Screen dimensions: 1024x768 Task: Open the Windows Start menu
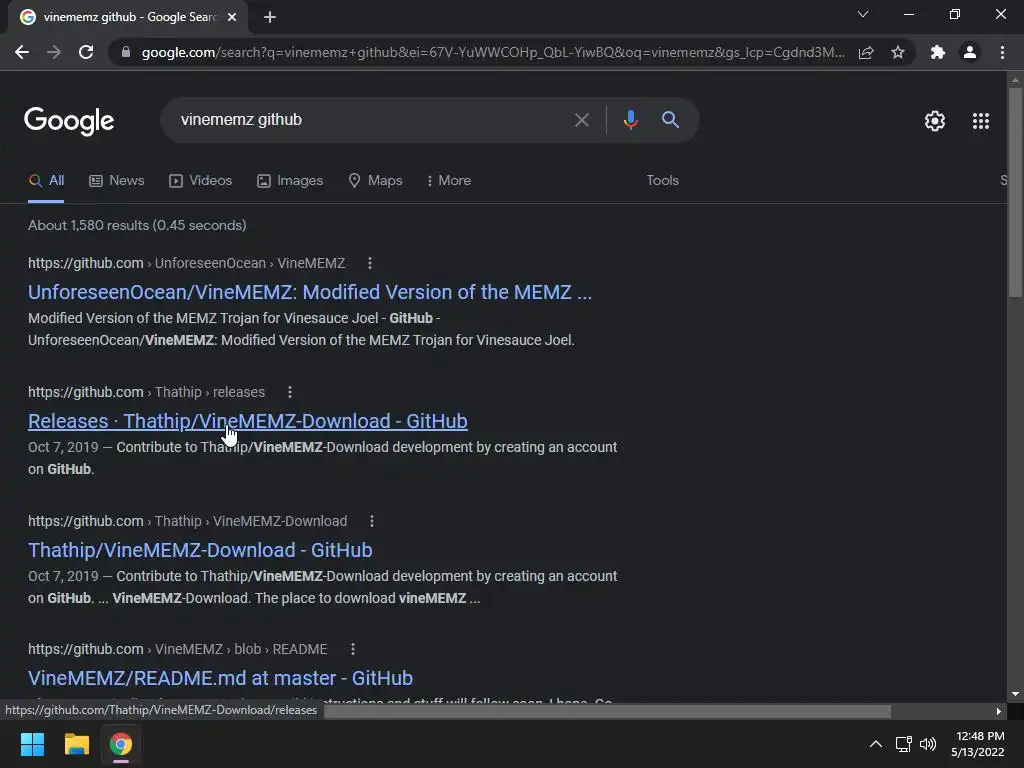click(x=32, y=744)
